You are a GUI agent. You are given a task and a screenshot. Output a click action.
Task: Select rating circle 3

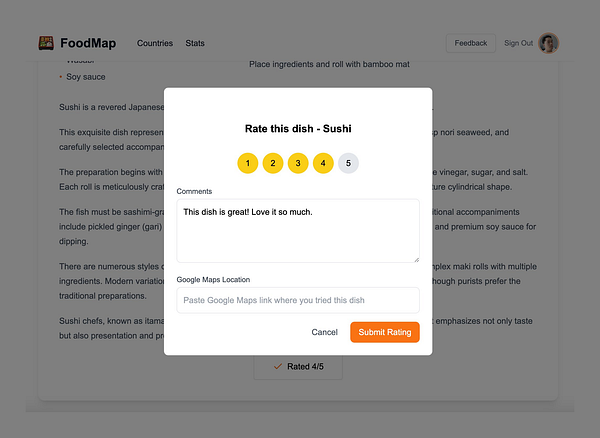tap(298, 163)
